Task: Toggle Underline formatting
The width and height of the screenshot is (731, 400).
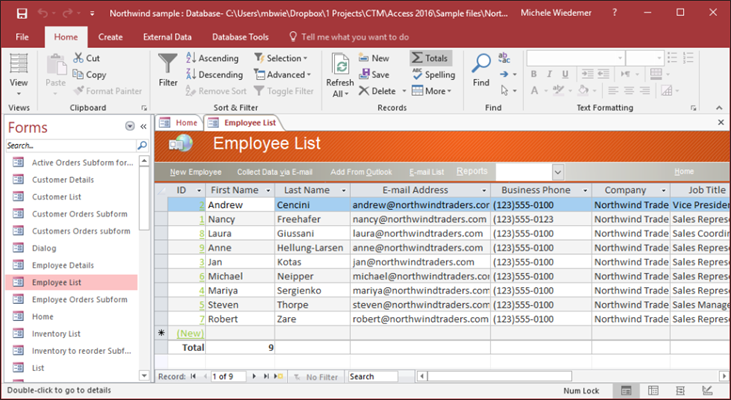Action: coord(565,74)
